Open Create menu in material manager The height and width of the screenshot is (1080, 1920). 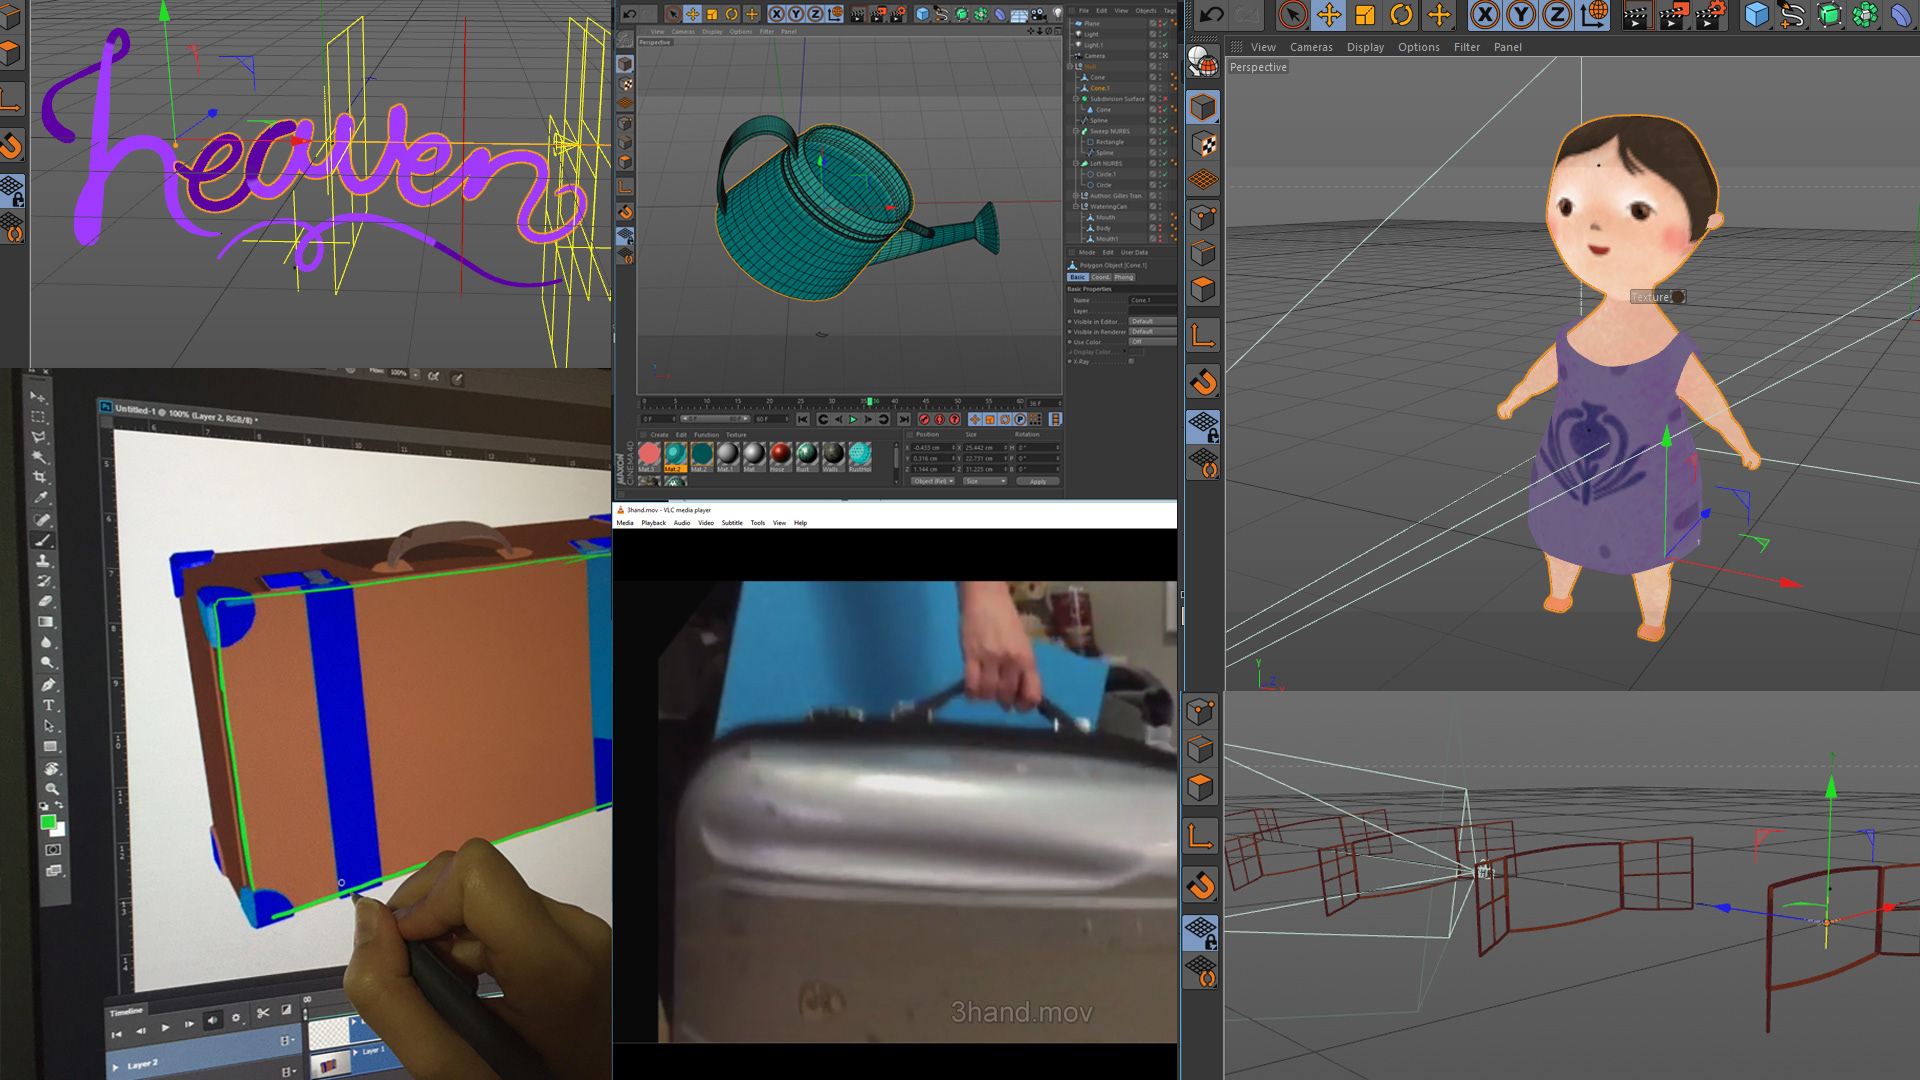(660, 435)
